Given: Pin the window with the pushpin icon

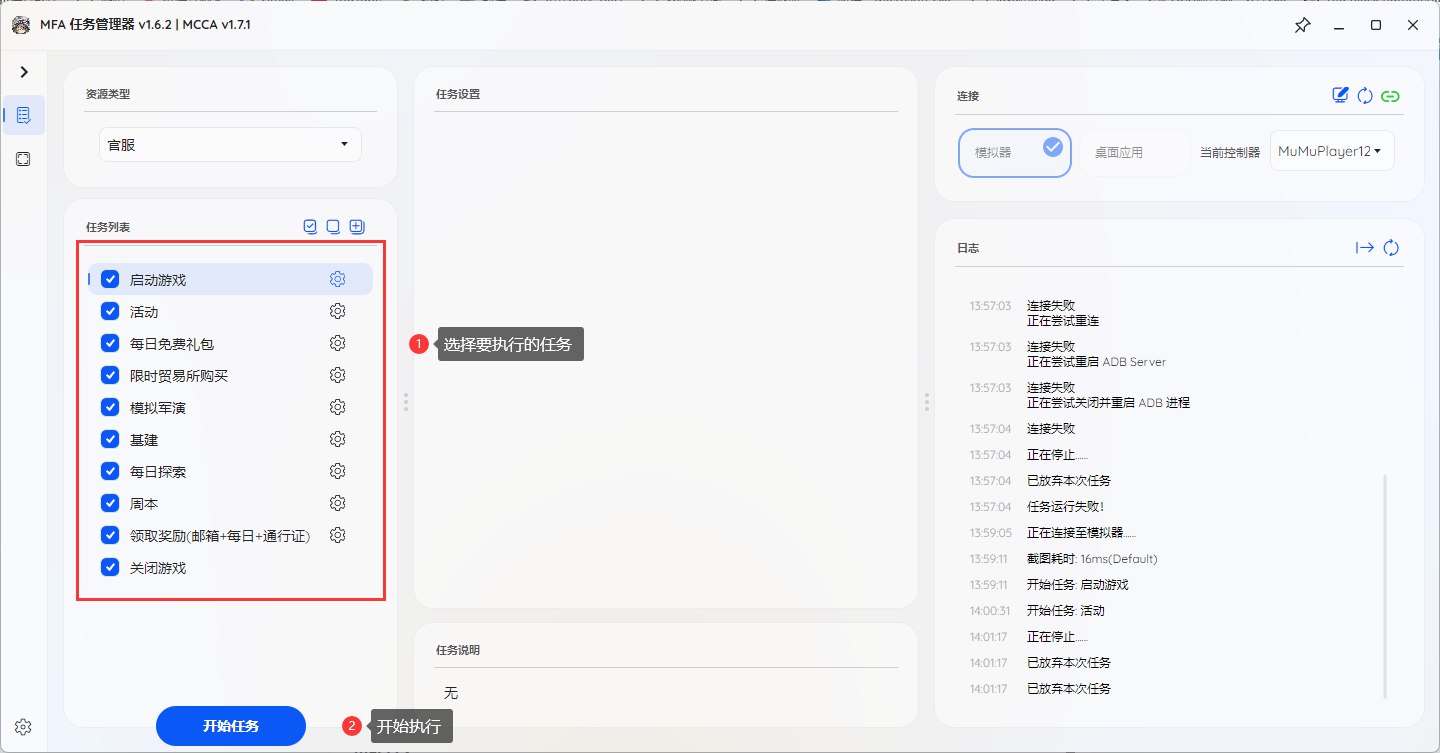Looking at the screenshot, I should coord(1301,25).
